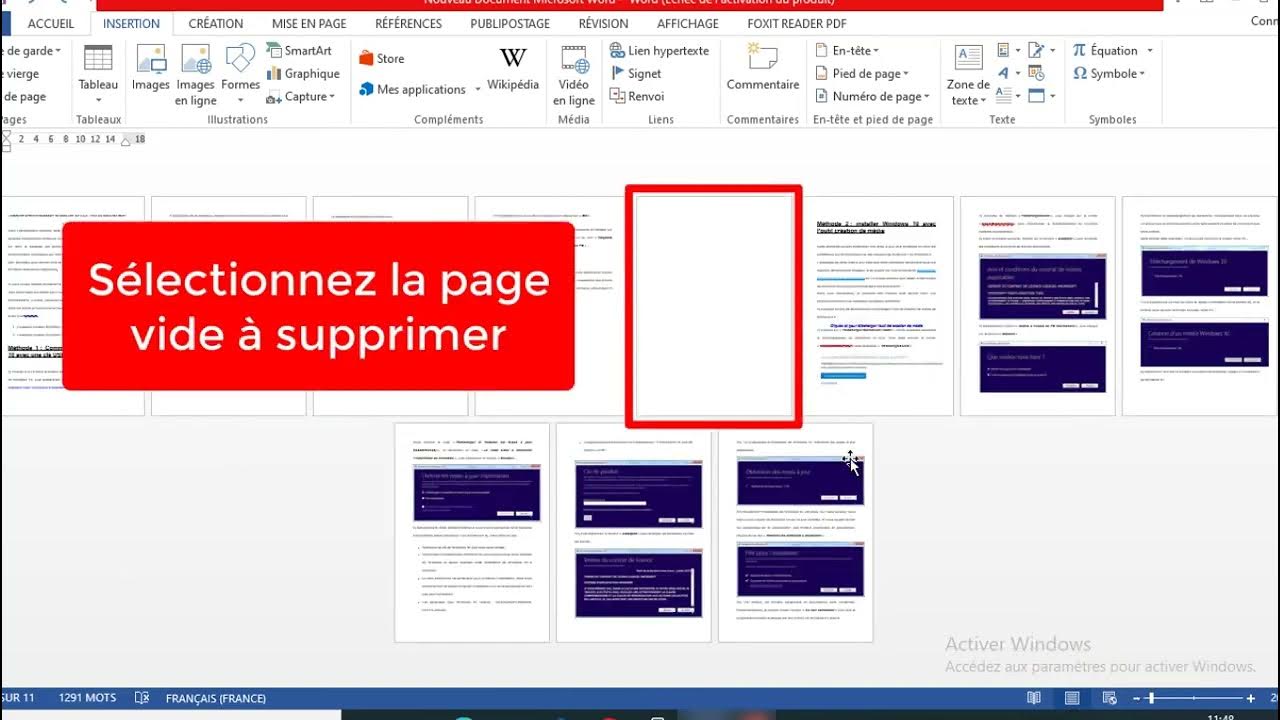Switch to Print Layout view icon
The image size is (1280, 720).
click(1071, 698)
